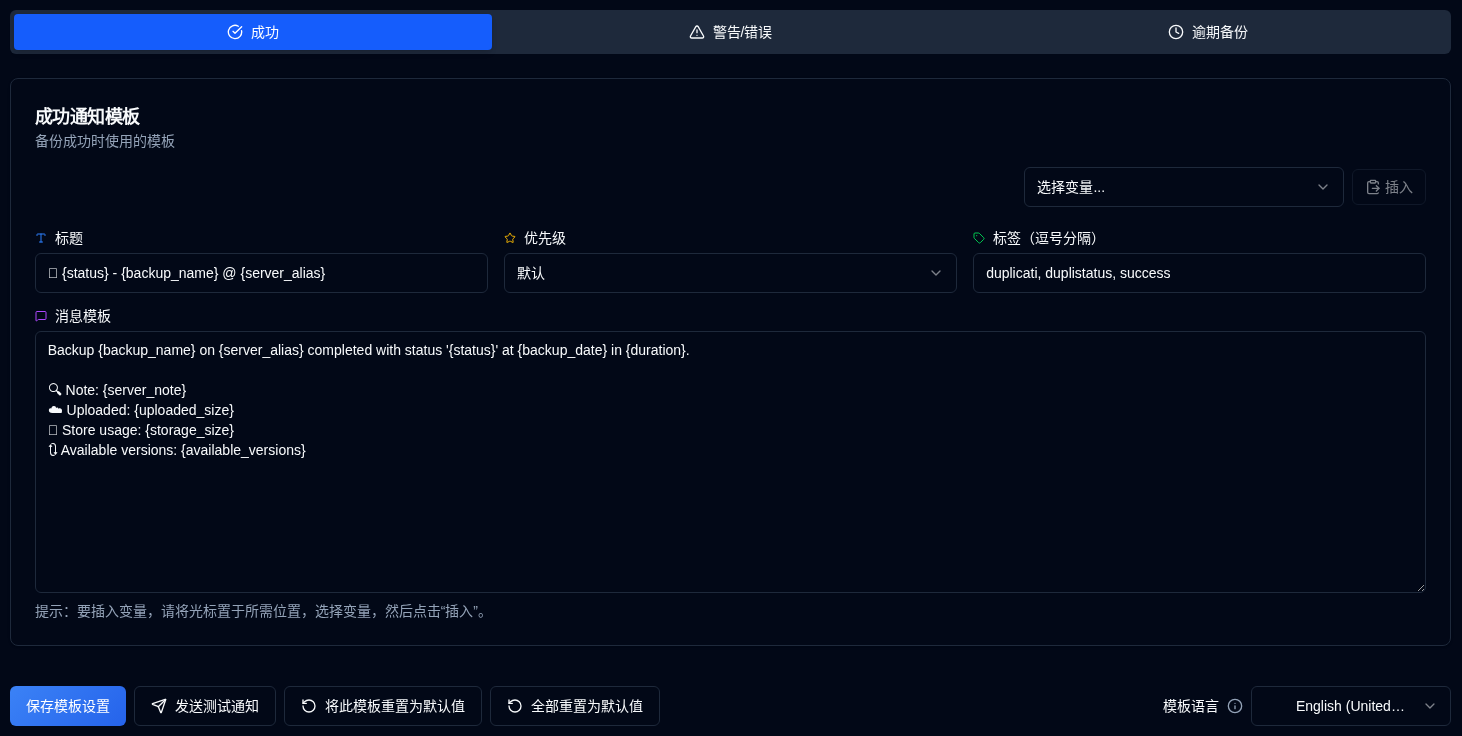
Task: Open the 警告/错误 tab
Action: coord(731,32)
